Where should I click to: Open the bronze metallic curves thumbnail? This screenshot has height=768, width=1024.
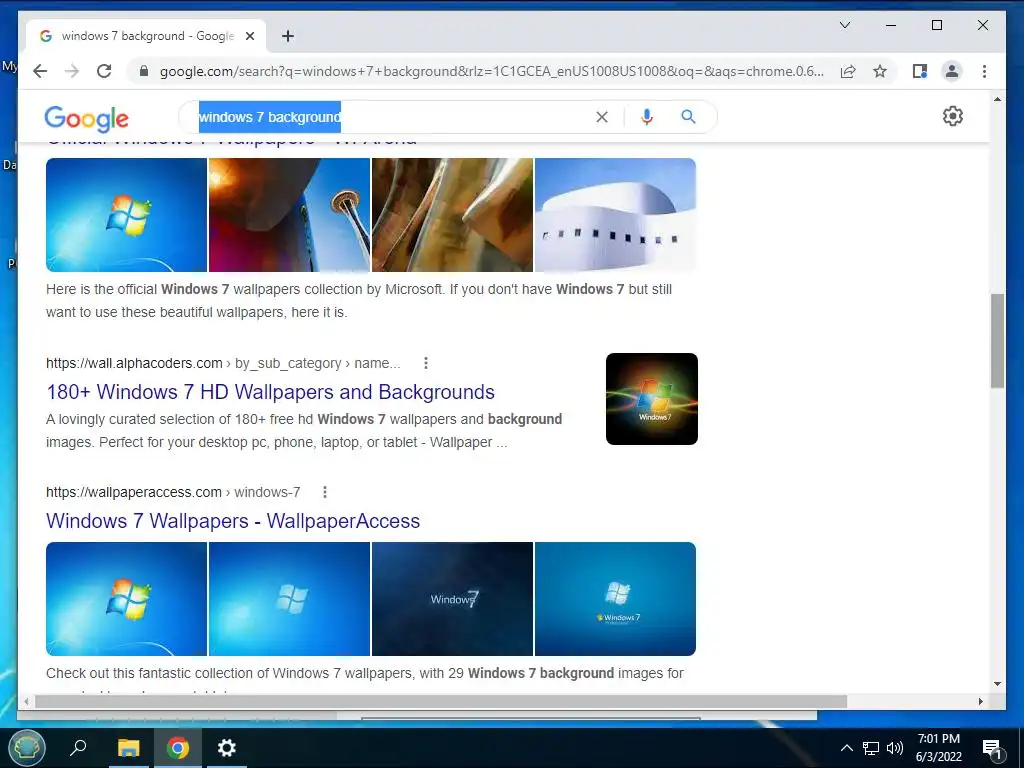[453, 215]
